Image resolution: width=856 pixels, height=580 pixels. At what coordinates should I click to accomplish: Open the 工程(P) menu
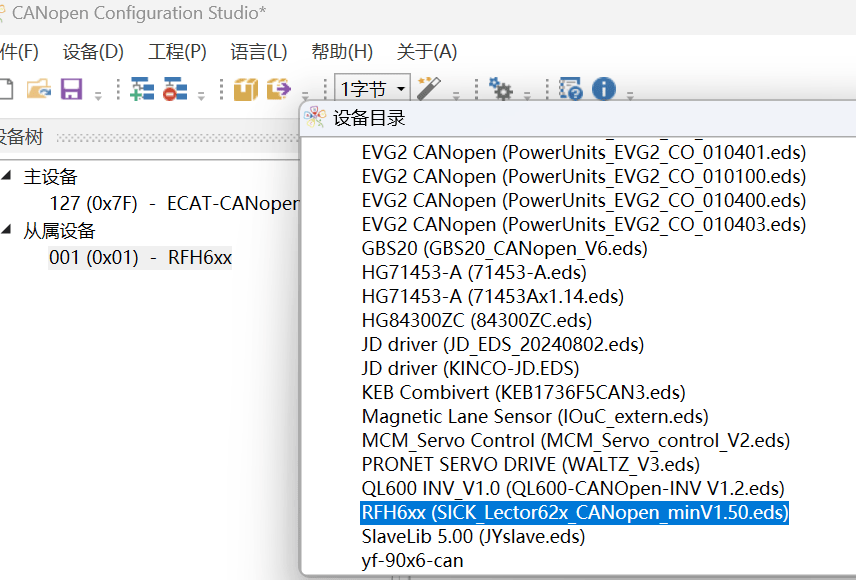(177, 52)
